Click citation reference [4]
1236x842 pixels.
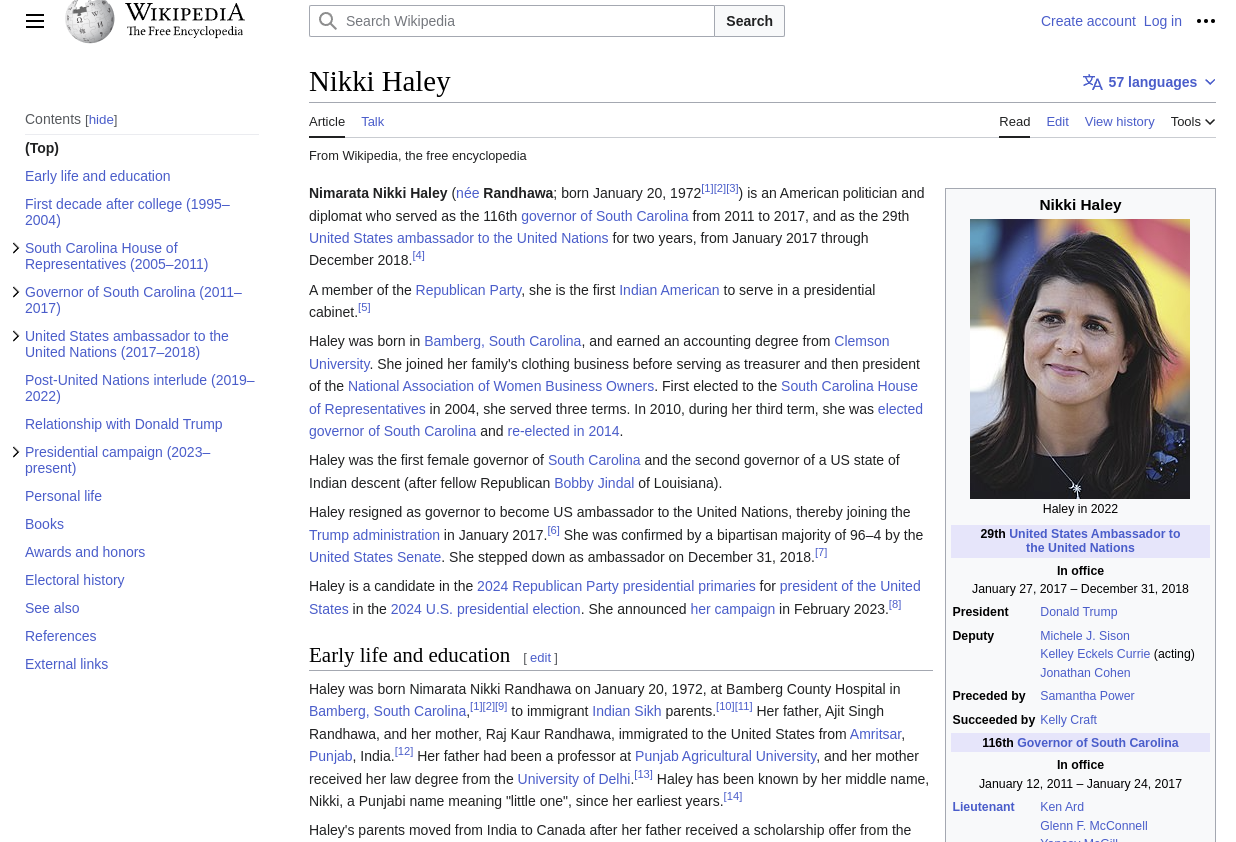tap(419, 255)
